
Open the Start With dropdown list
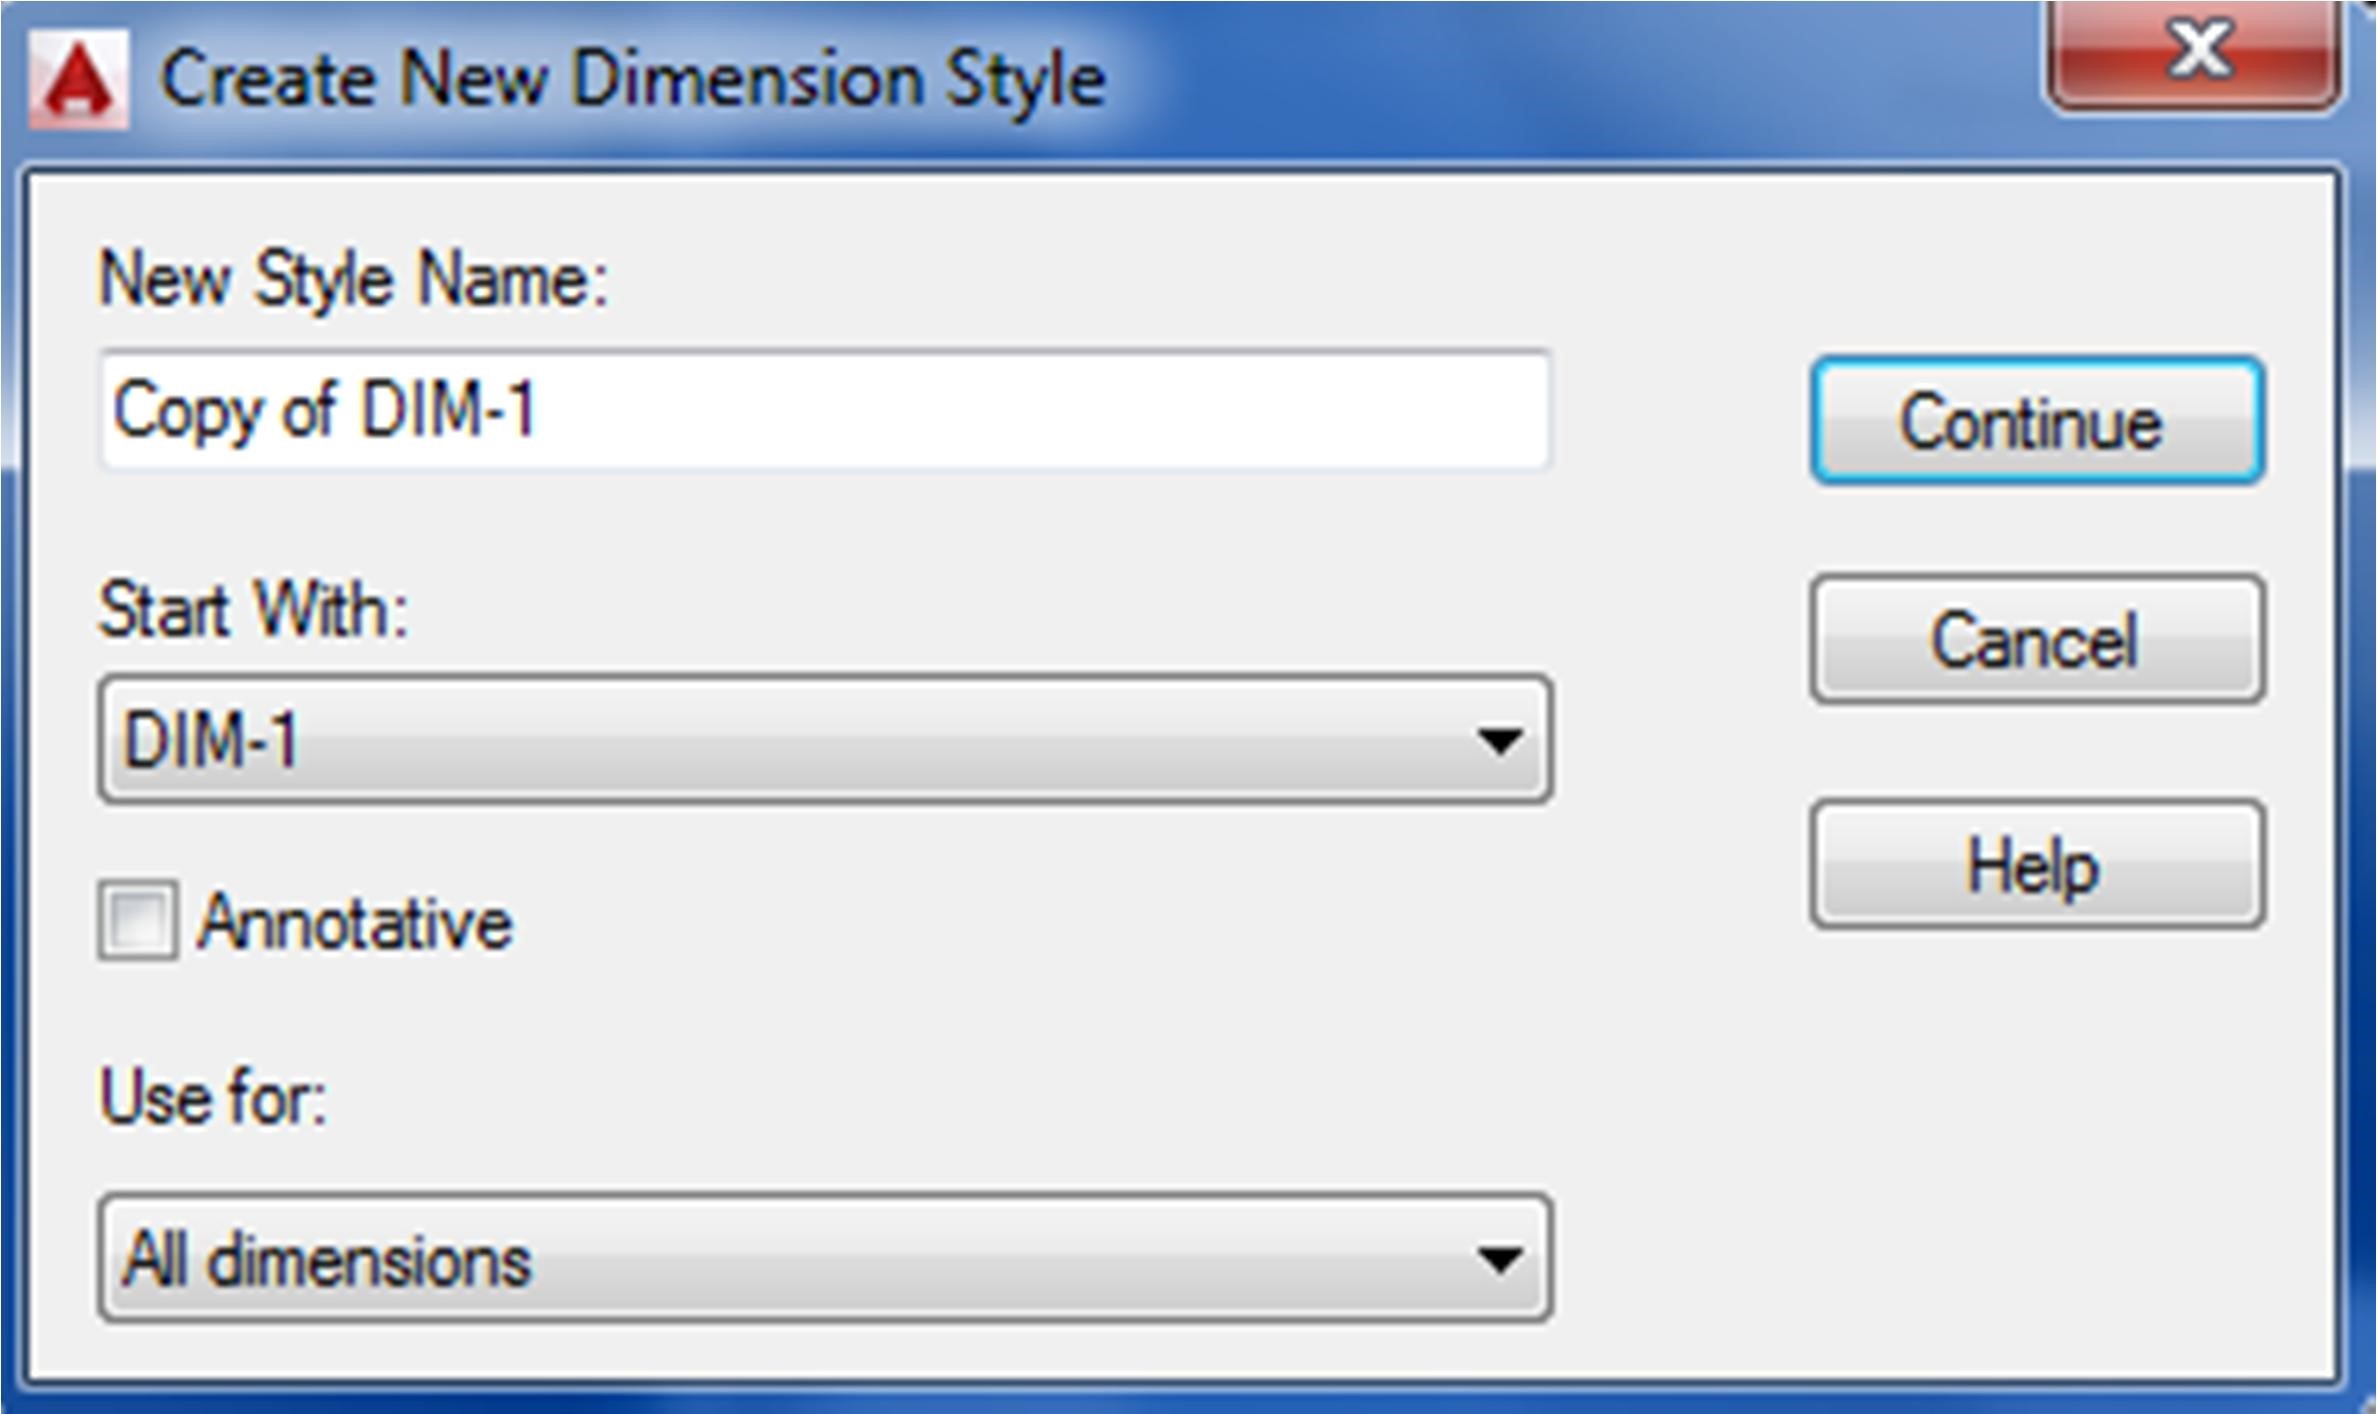825,740
